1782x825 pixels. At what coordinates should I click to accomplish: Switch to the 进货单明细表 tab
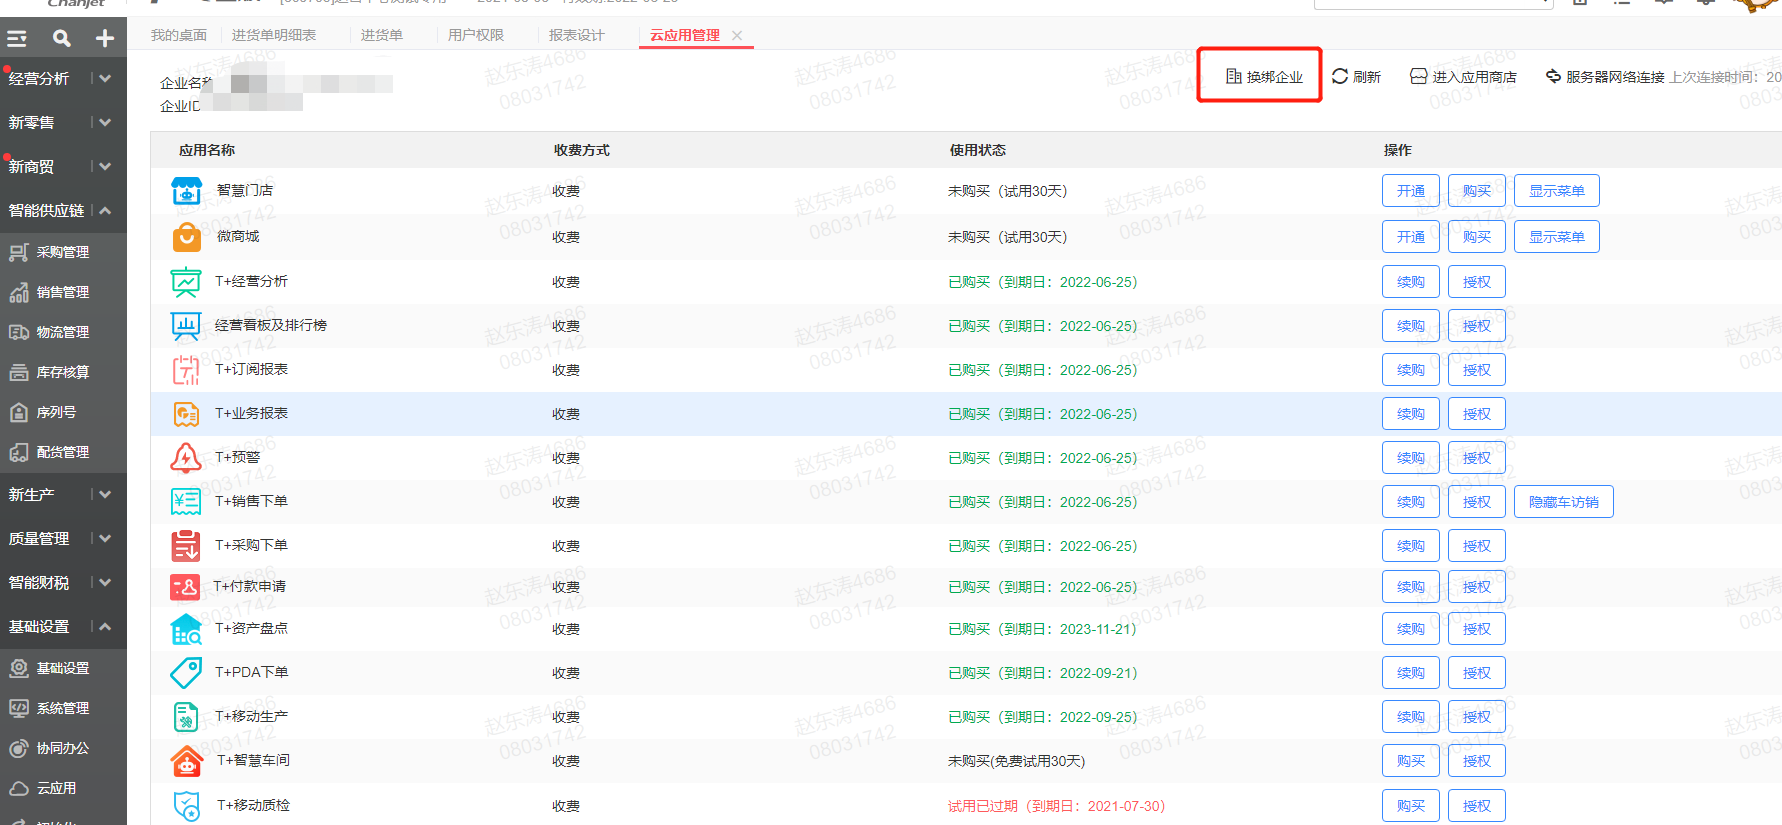point(274,35)
